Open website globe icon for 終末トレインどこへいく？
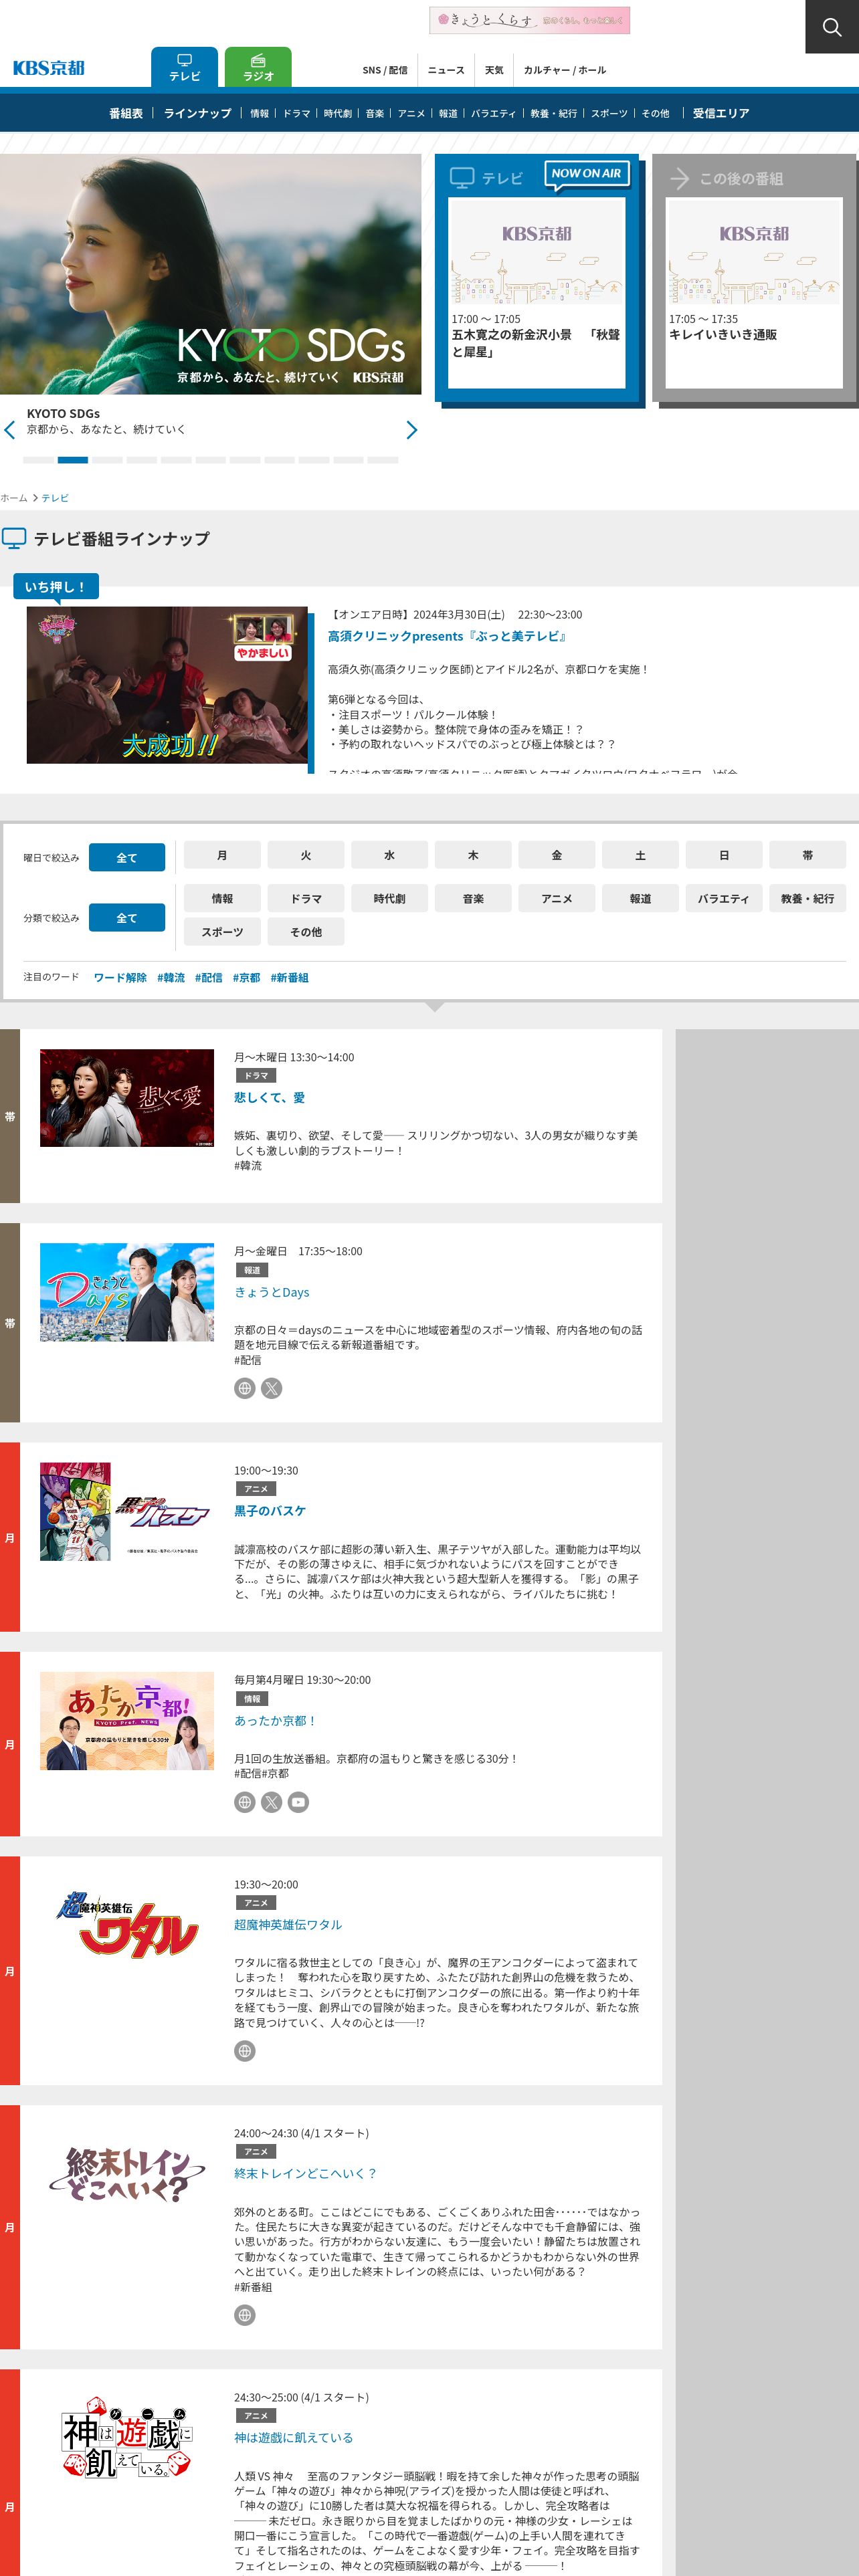This screenshot has width=859, height=2576. coord(245,2315)
